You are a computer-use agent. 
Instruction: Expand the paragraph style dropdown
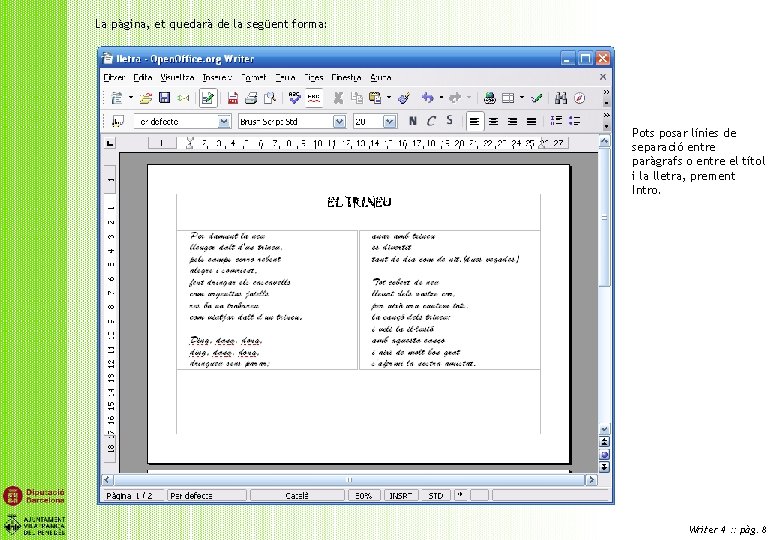point(224,121)
